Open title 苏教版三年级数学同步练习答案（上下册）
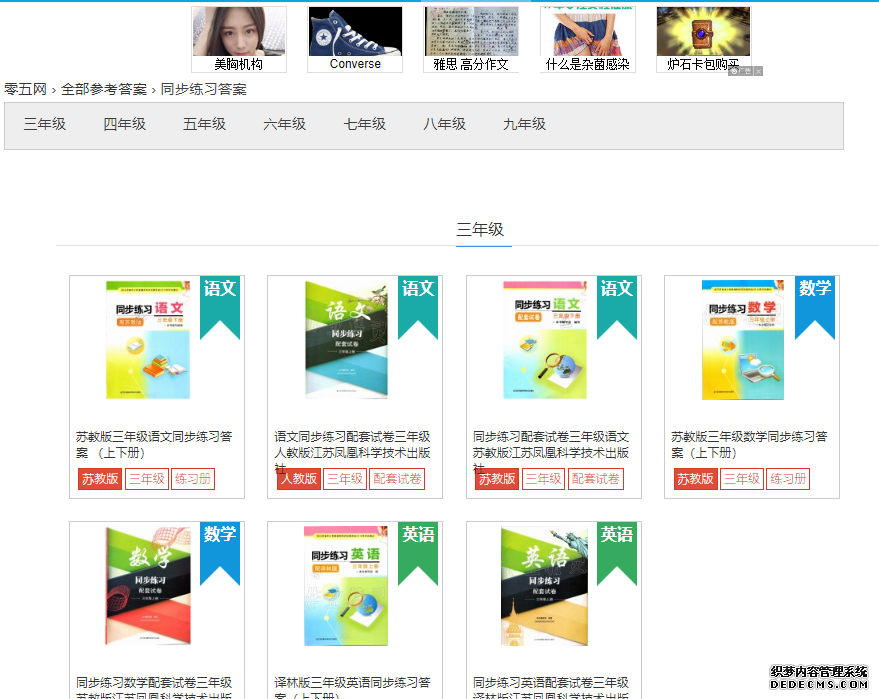The image size is (879, 699). click(x=750, y=445)
